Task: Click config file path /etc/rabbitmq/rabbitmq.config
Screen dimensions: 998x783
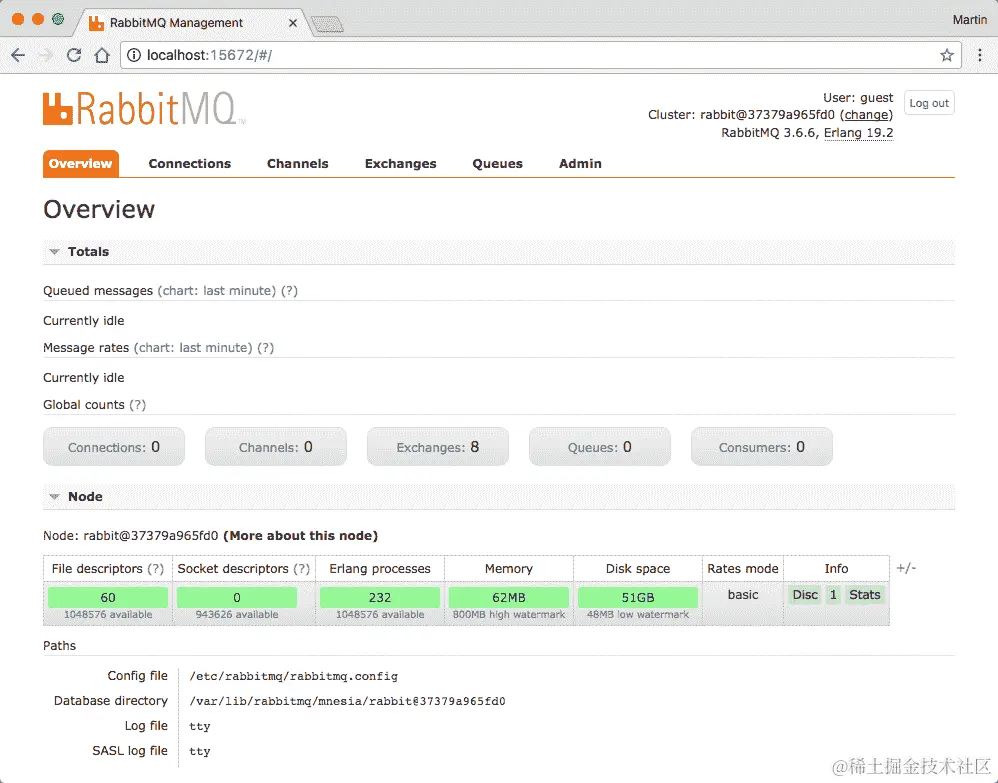Action: pos(293,676)
